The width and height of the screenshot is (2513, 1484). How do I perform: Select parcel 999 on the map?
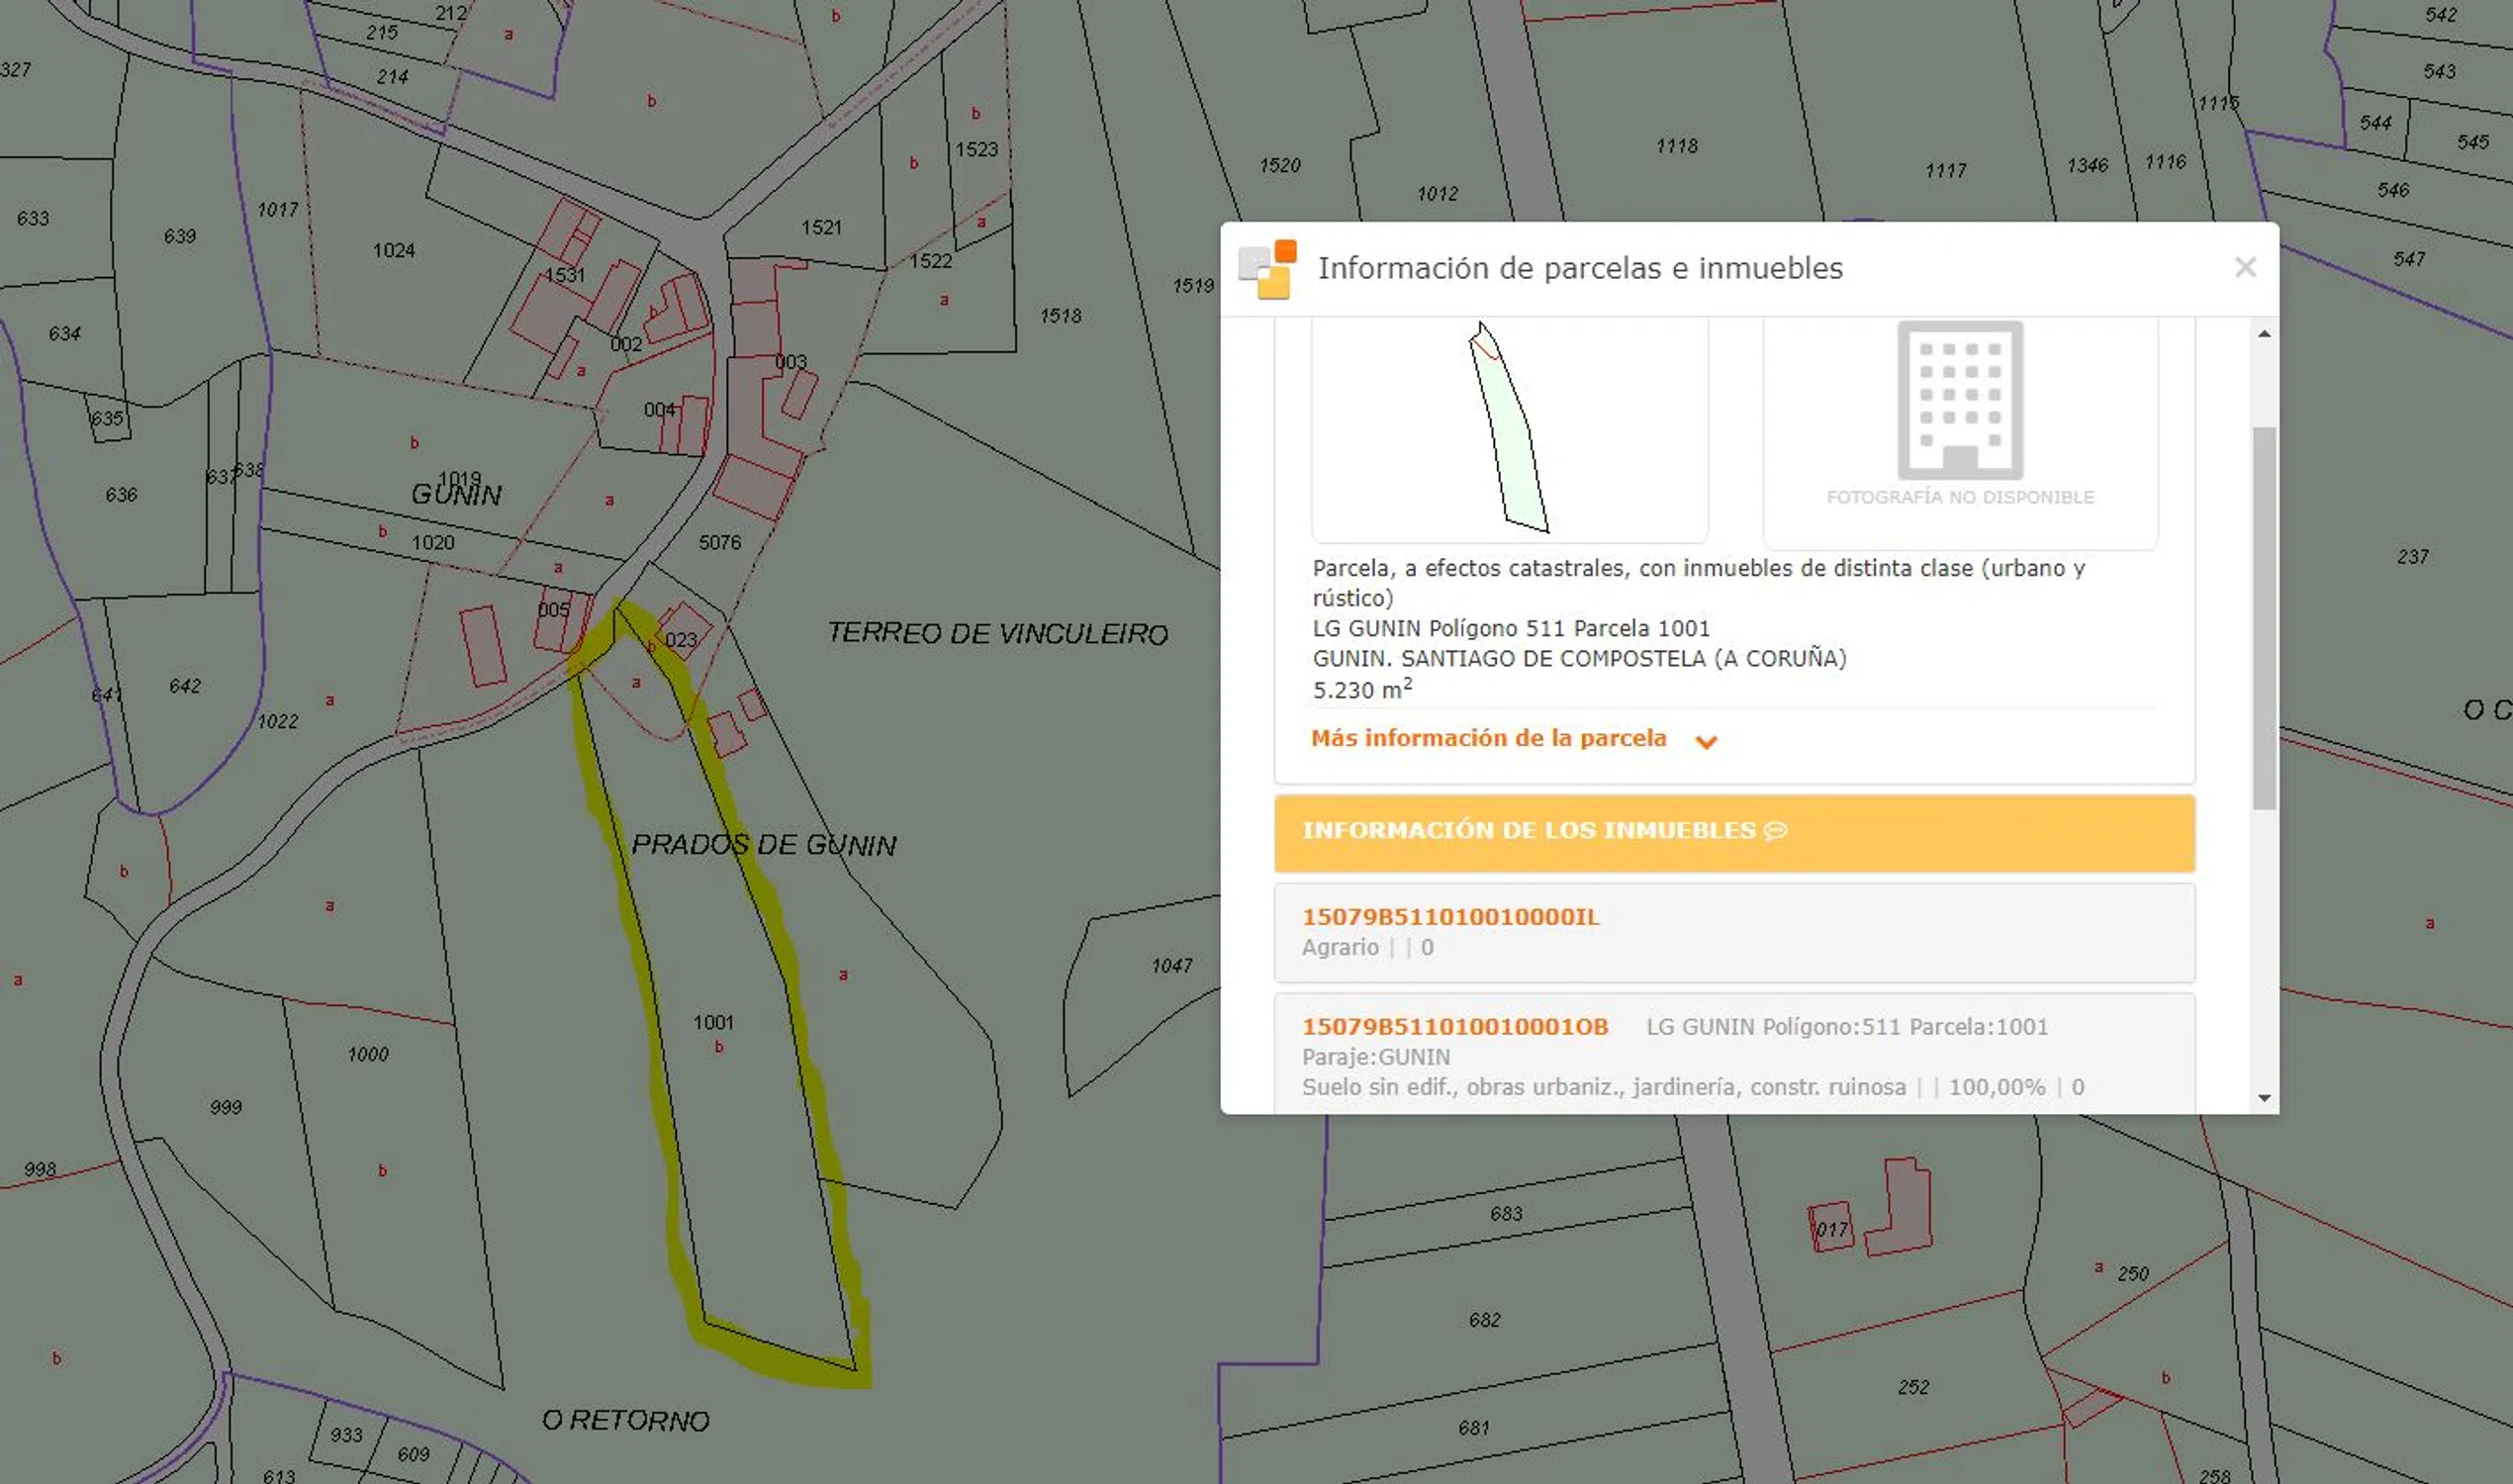coord(226,1107)
